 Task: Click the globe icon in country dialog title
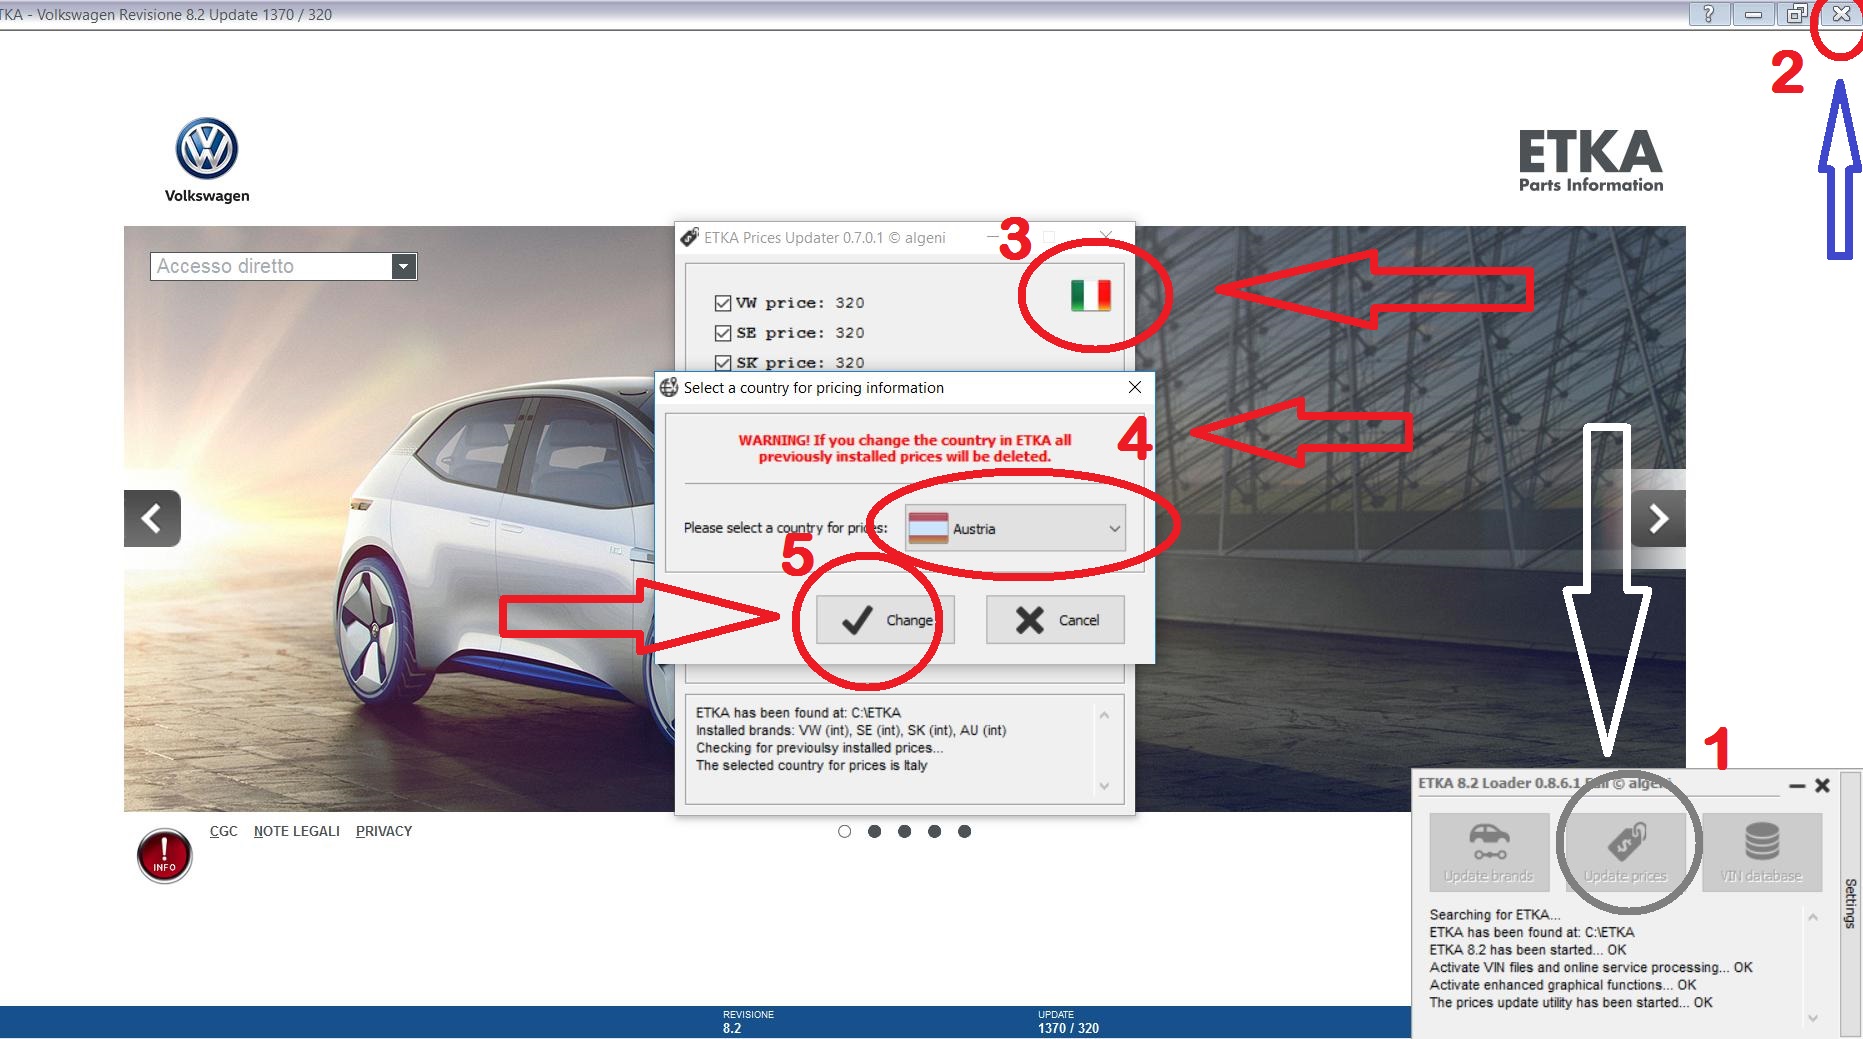(x=669, y=387)
